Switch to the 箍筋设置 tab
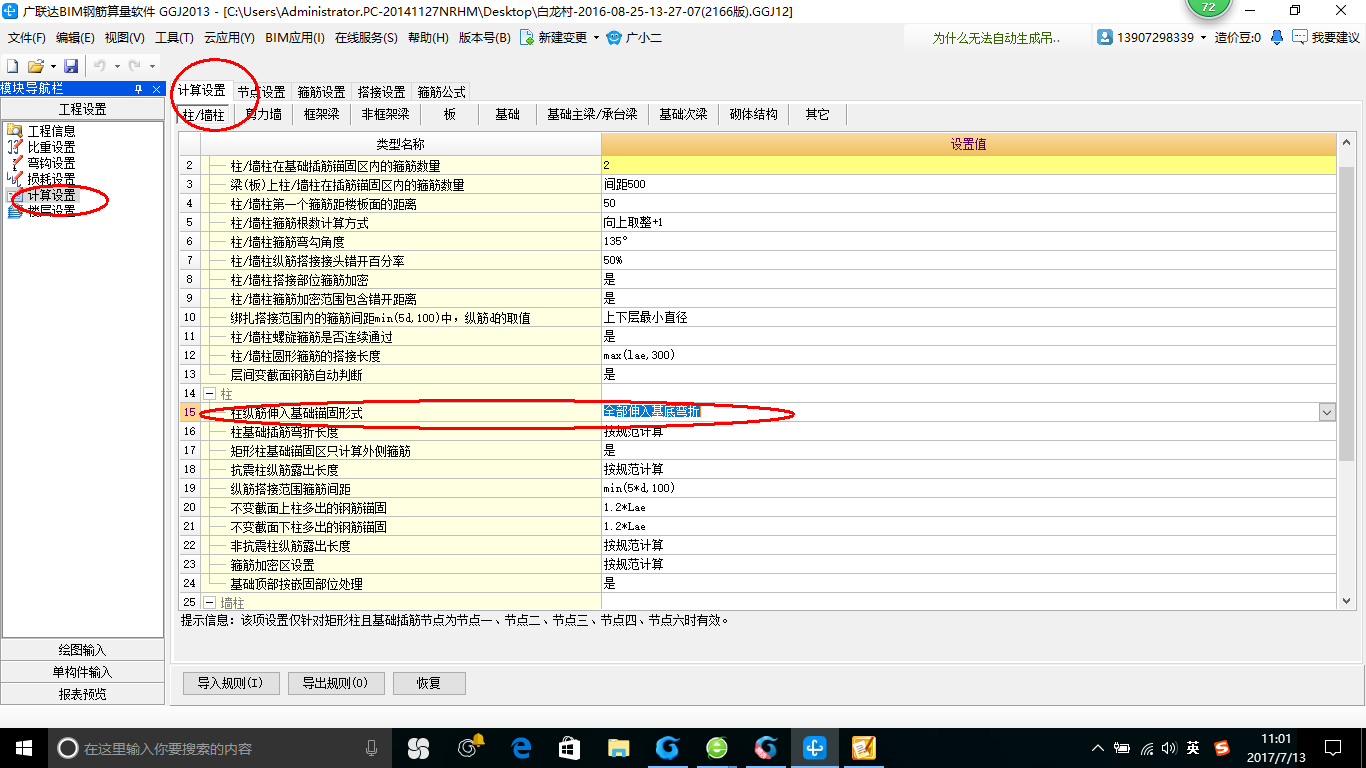Viewport: 1366px width, 768px height. (x=321, y=91)
